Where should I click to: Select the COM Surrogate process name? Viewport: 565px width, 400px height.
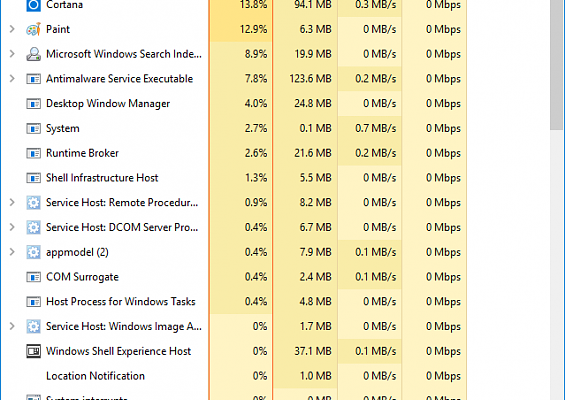(x=82, y=277)
